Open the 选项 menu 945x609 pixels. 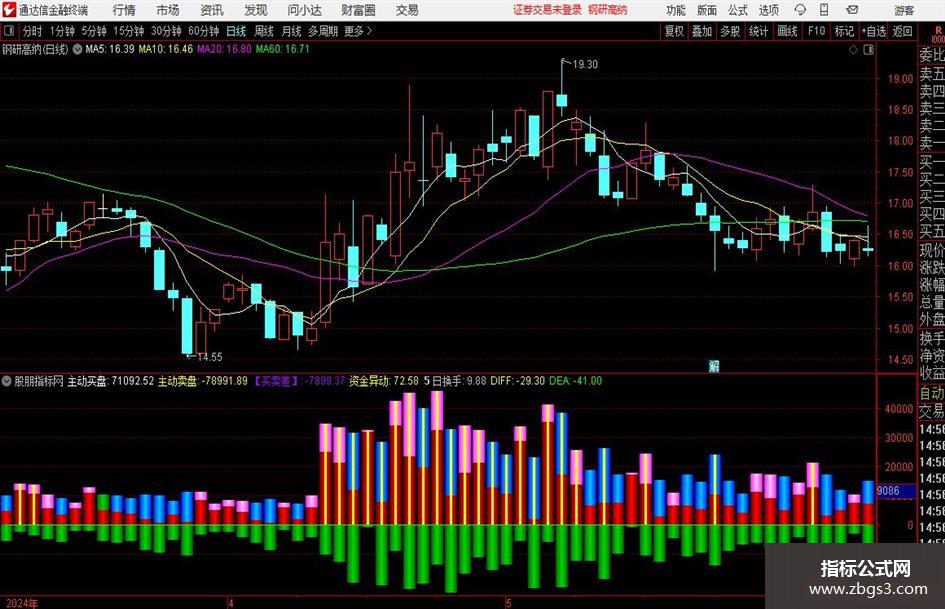[768, 10]
